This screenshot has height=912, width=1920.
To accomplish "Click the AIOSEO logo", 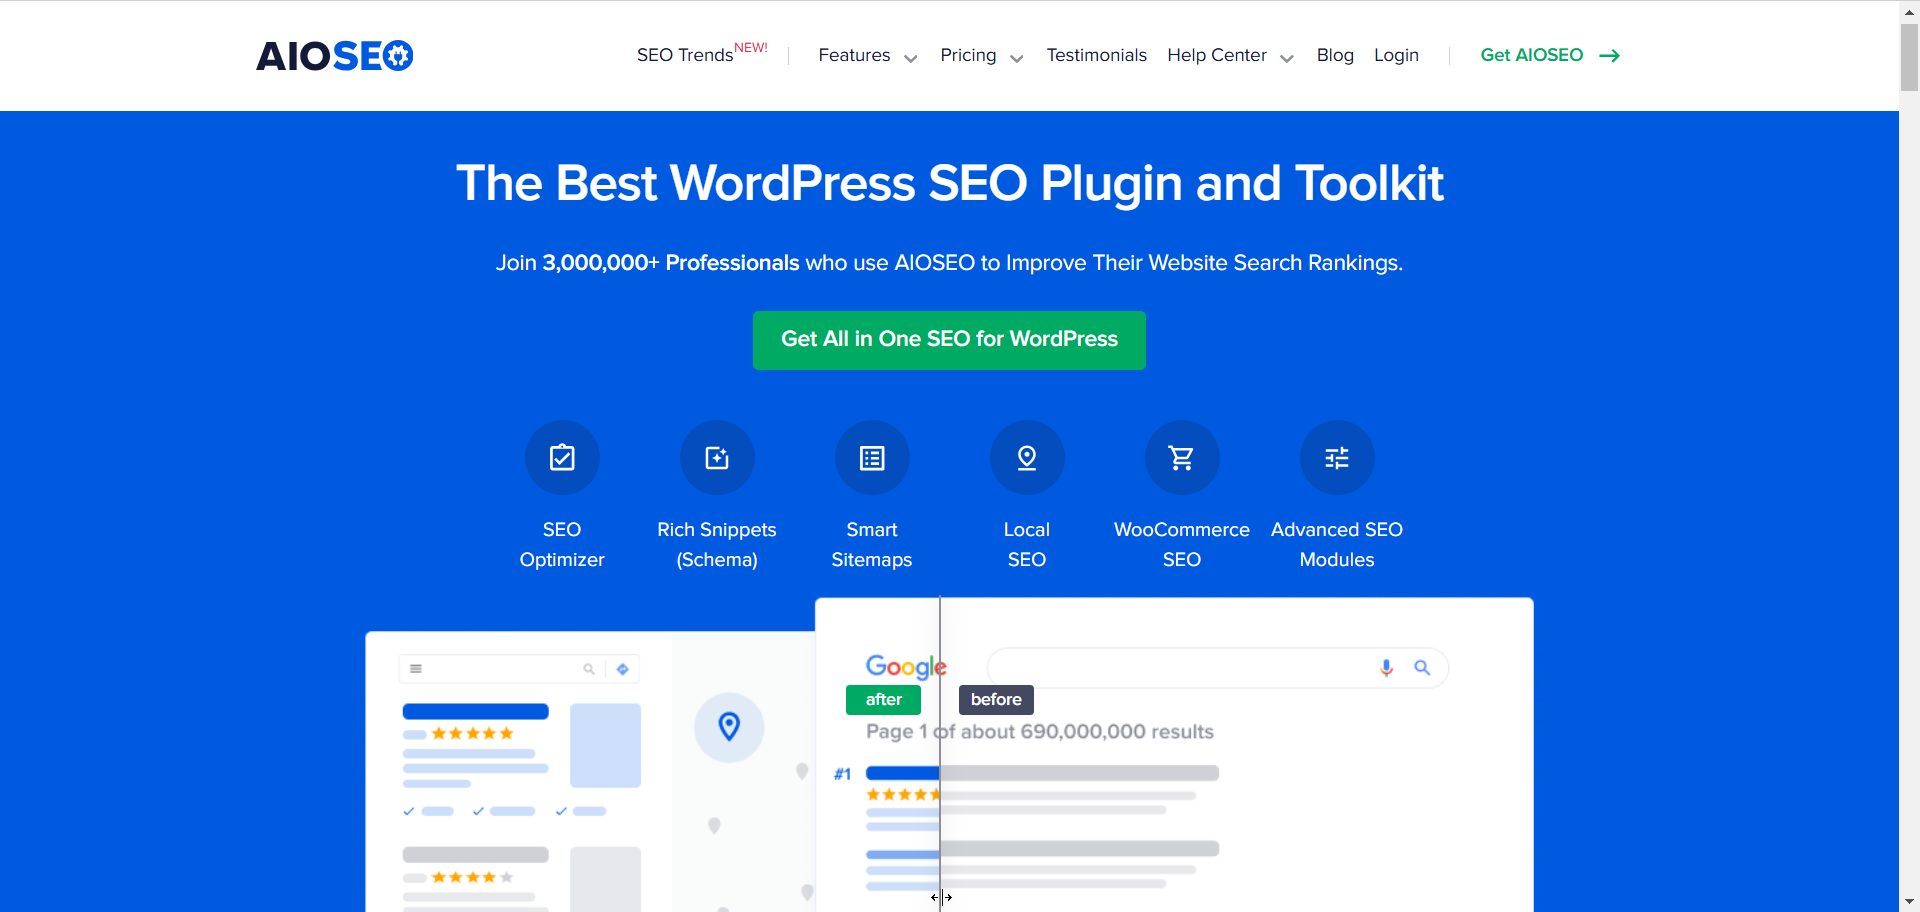I will tap(335, 56).
